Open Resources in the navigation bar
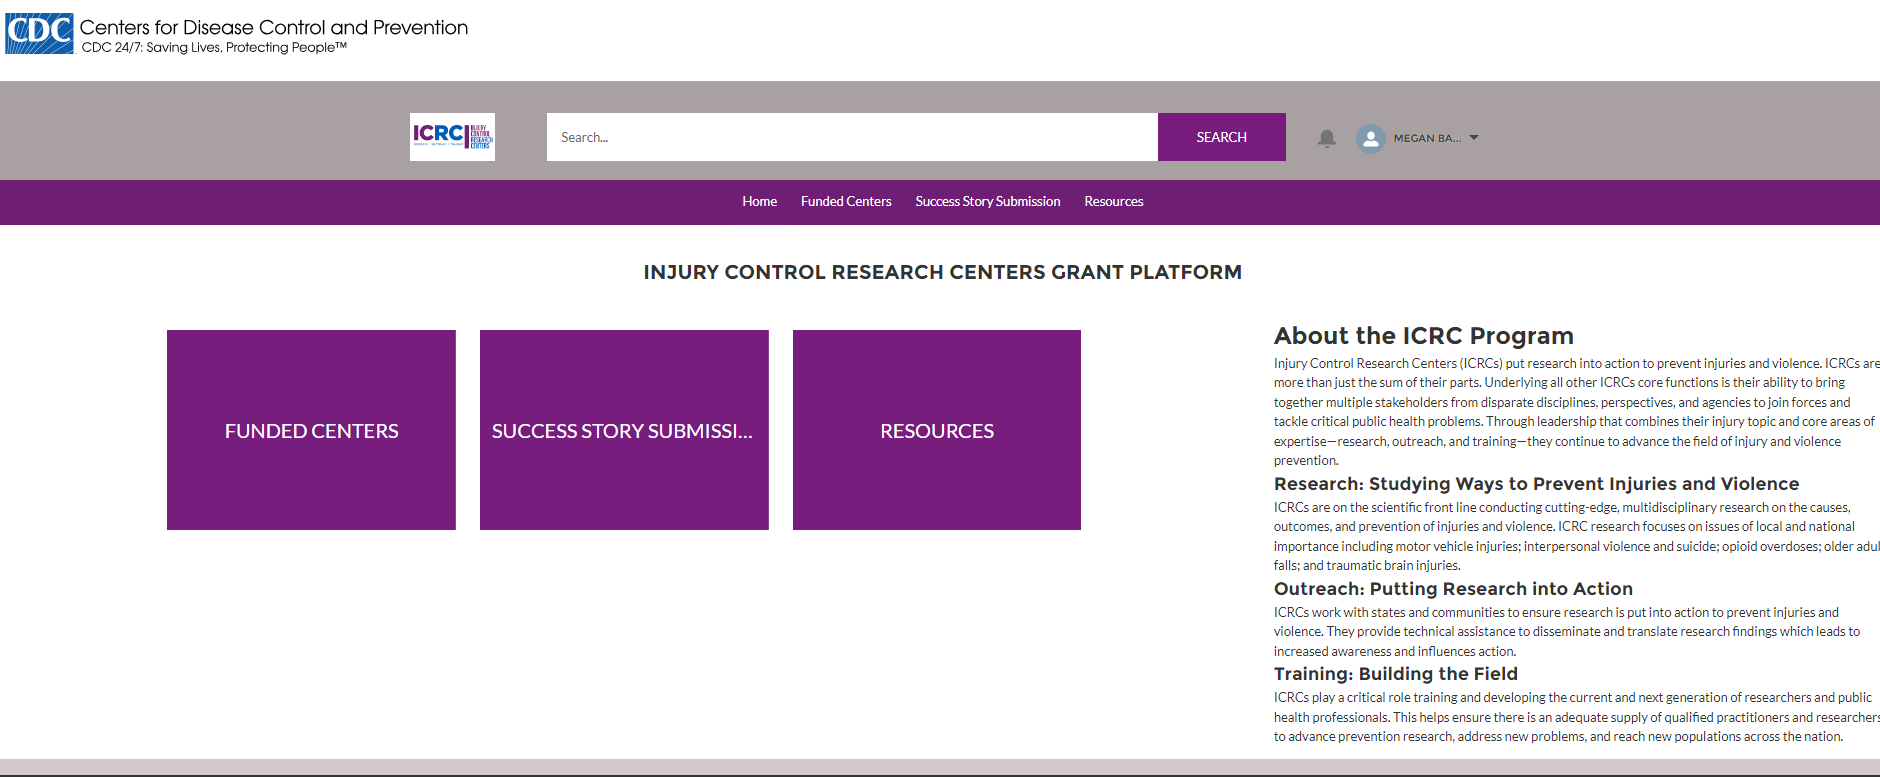Screen dimensions: 1880x777 [x=1113, y=201]
